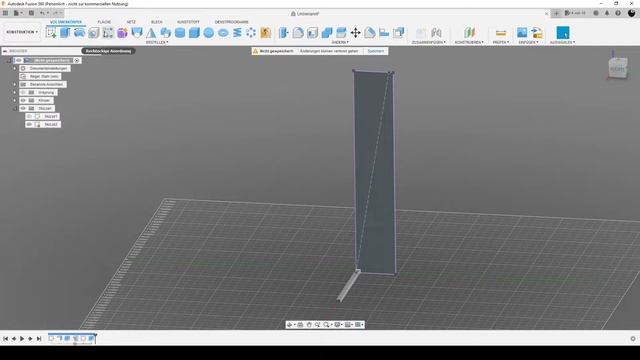This screenshot has width=640, height=360.
Task: Show hidden Skizze1 via its eye icon
Action: 29,116
